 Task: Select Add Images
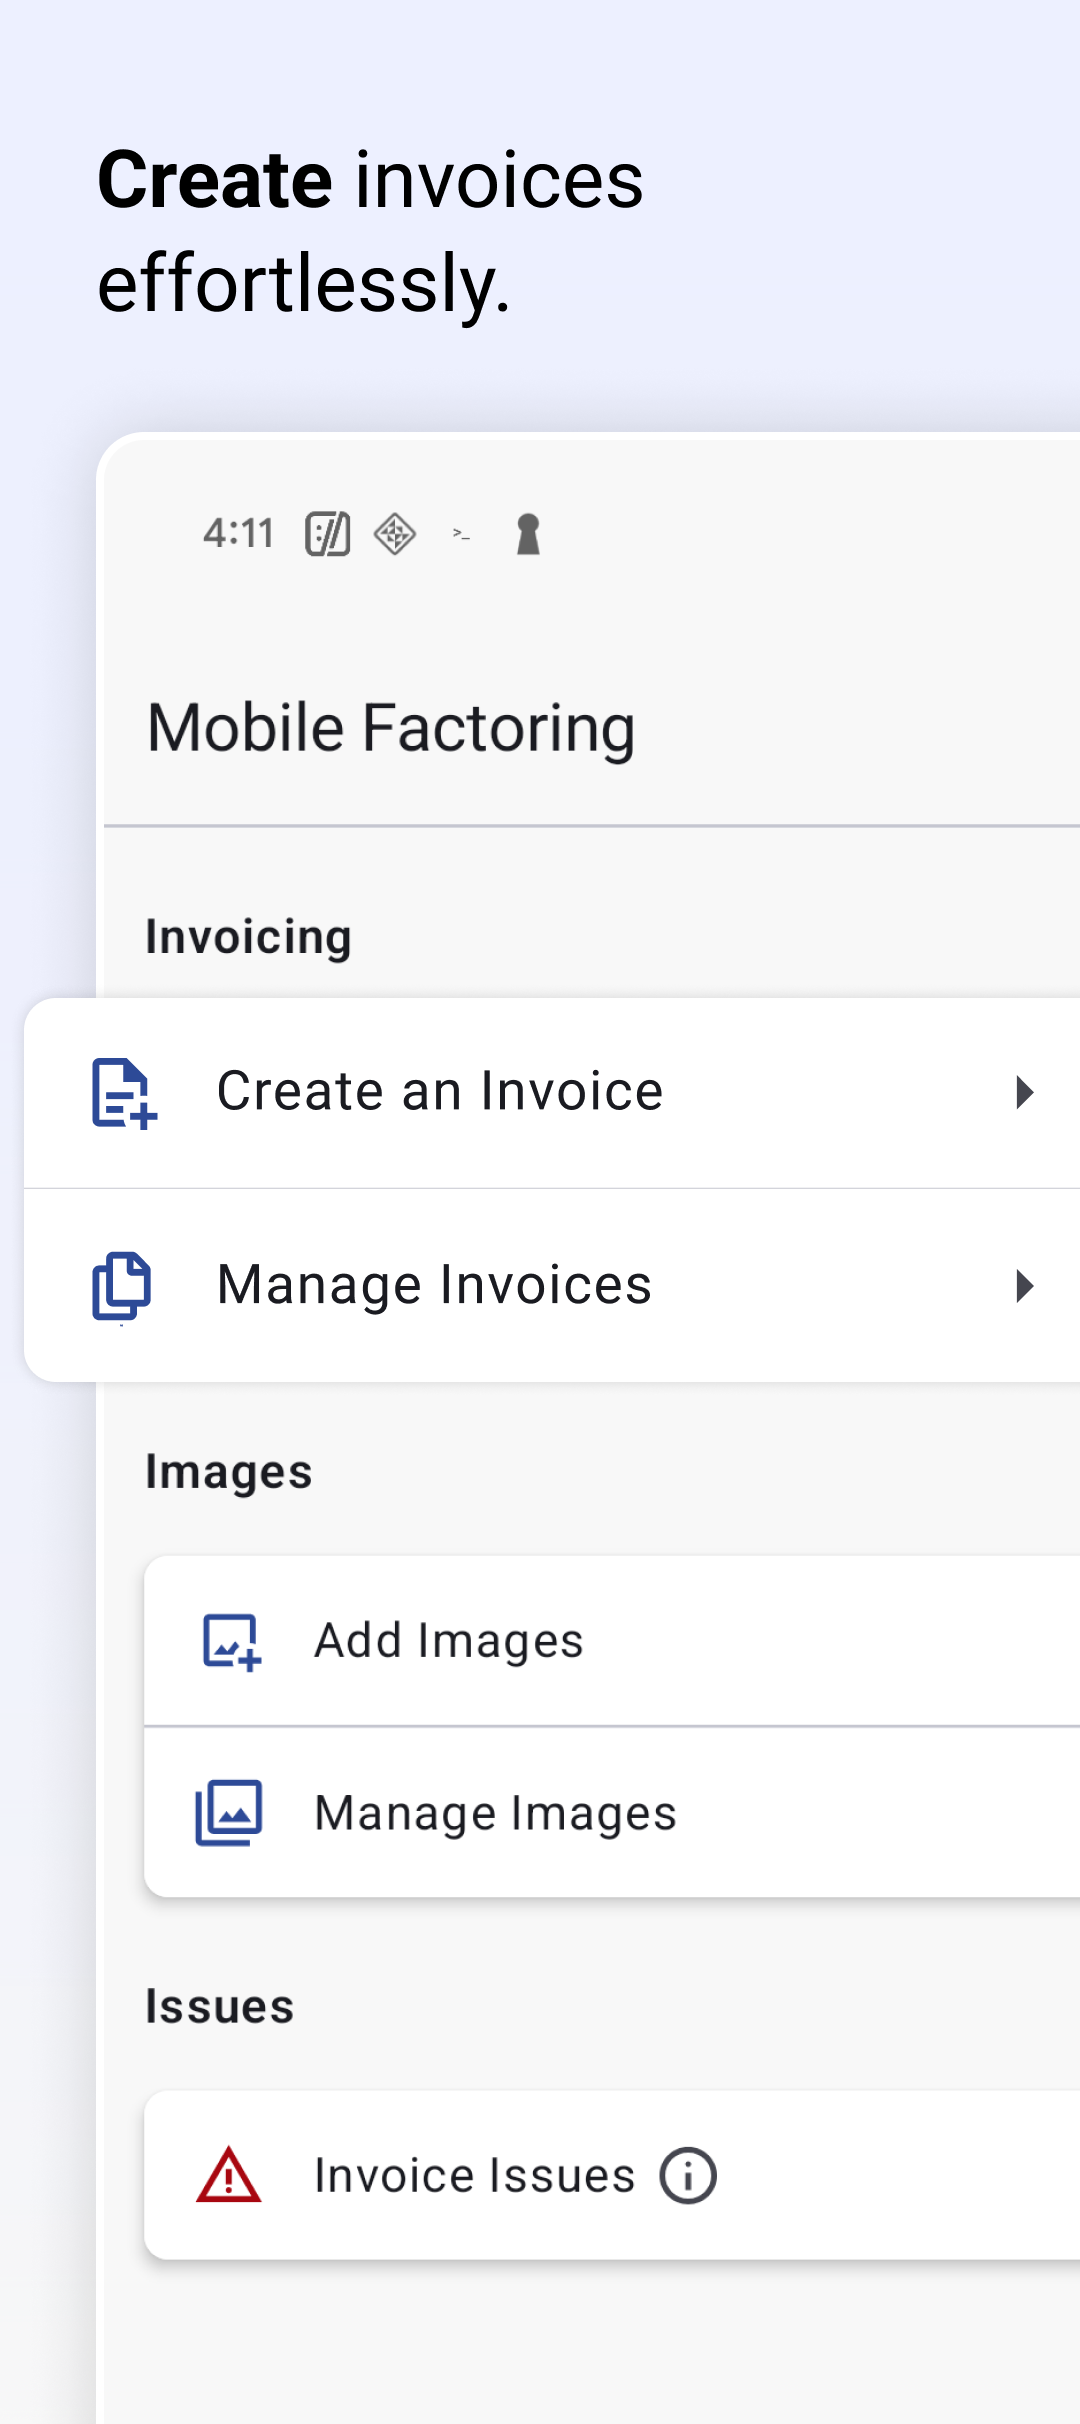tap(612, 1641)
